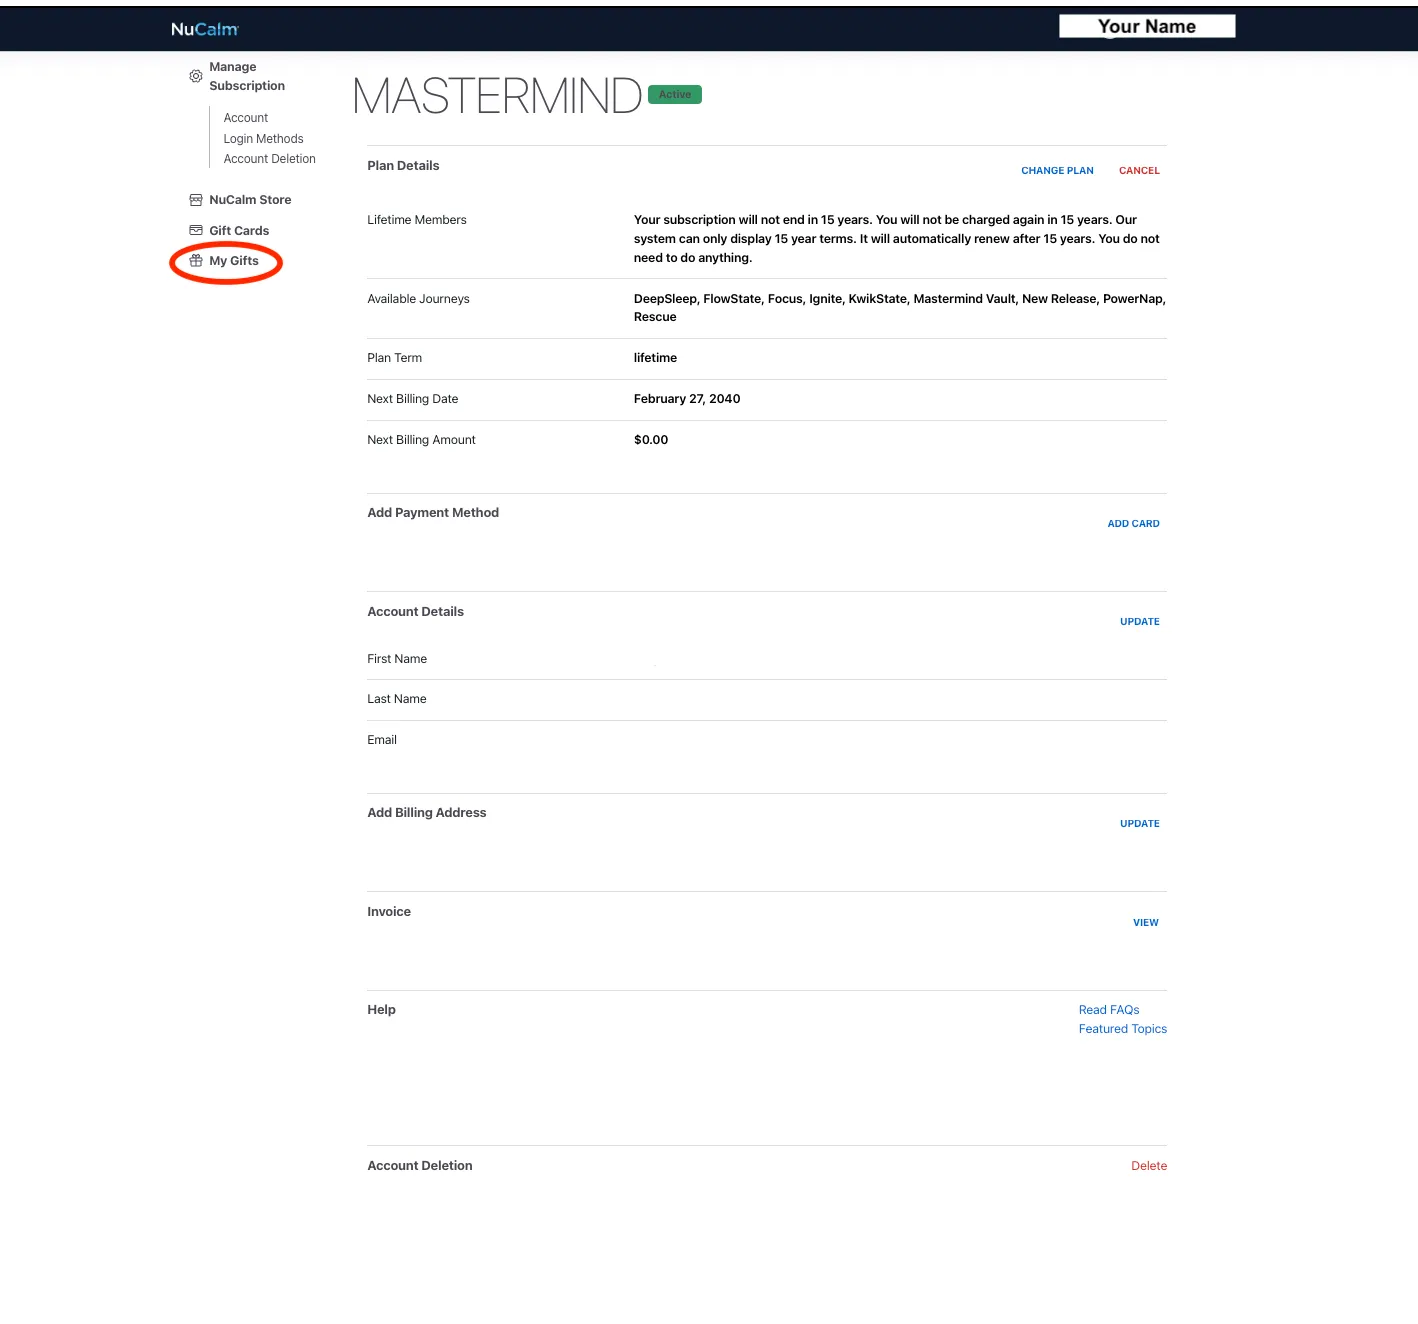Open the Read FAQs link
1418x1324 pixels.
tap(1108, 1010)
